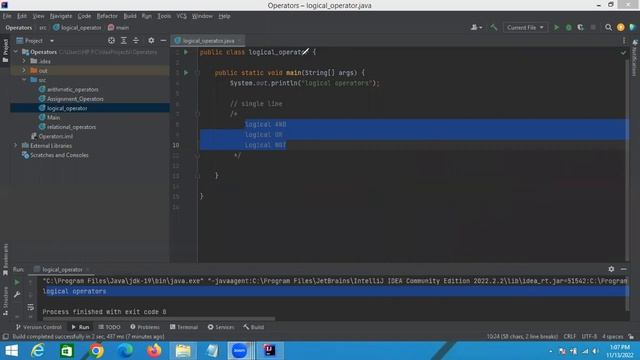Expand the out folder

point(24,70)
